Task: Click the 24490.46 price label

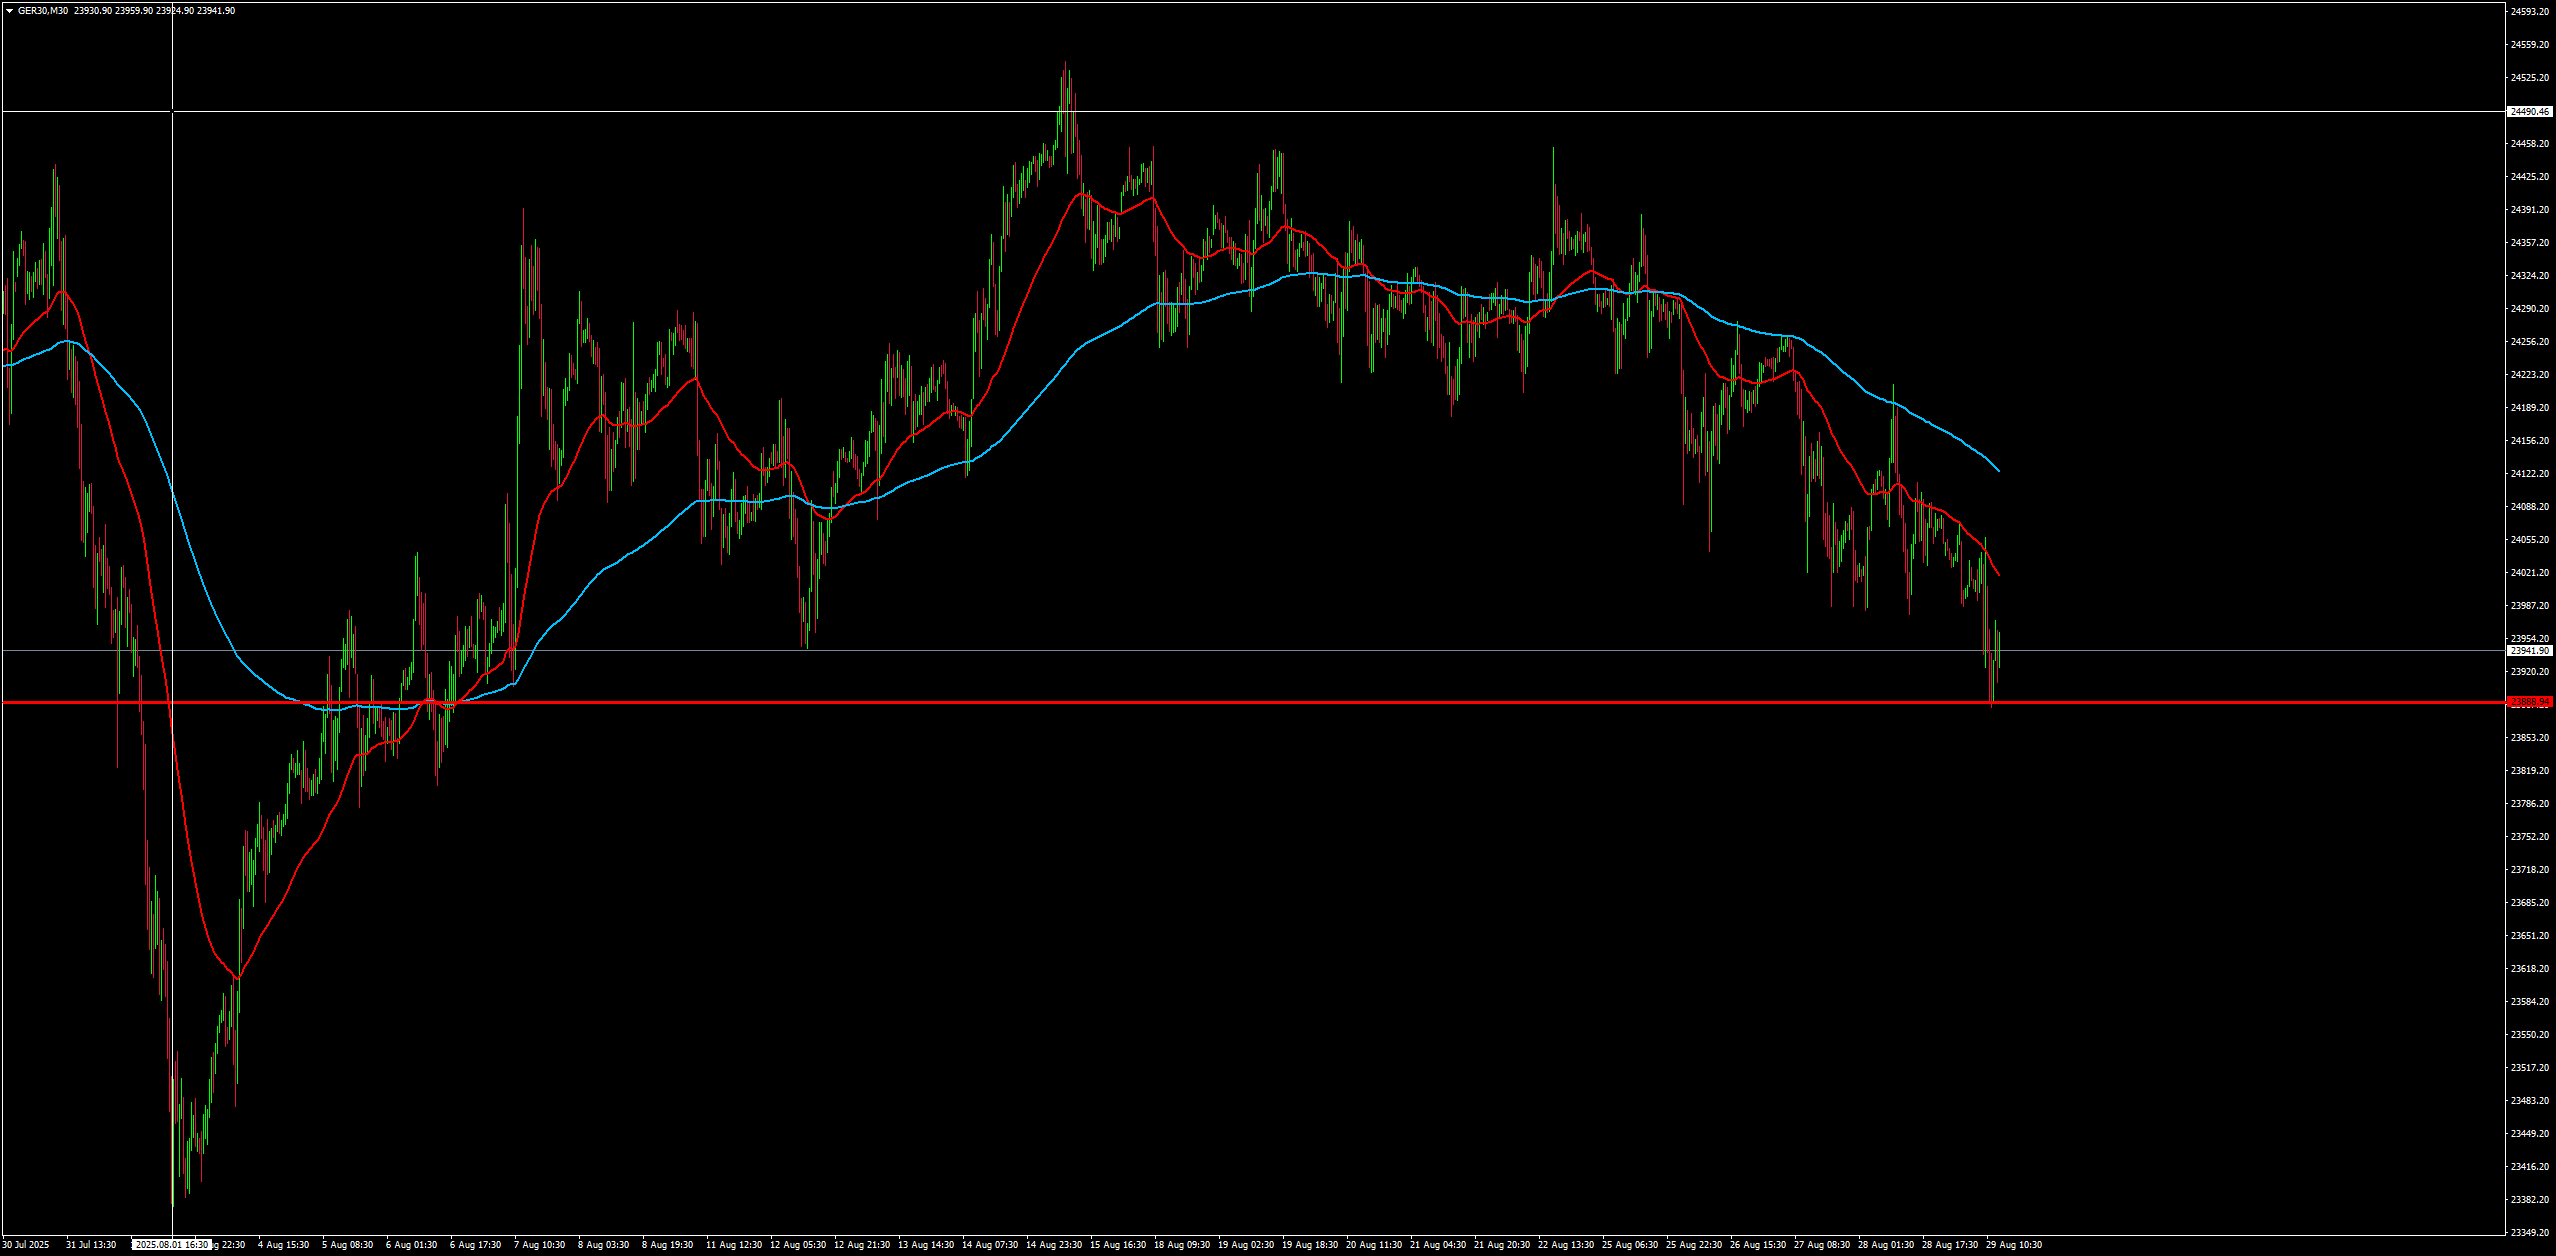Action: tap(2530, 112)
